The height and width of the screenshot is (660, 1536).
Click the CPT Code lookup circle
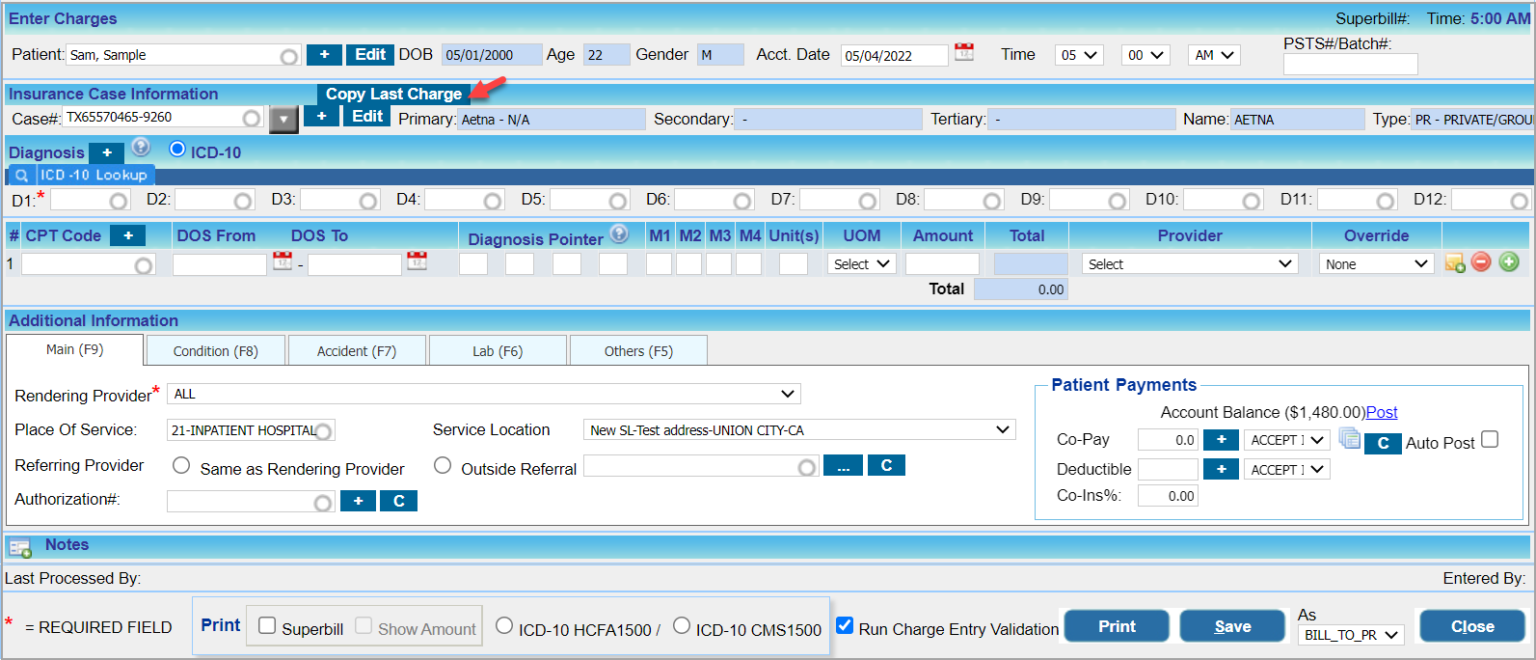[144, 266]
